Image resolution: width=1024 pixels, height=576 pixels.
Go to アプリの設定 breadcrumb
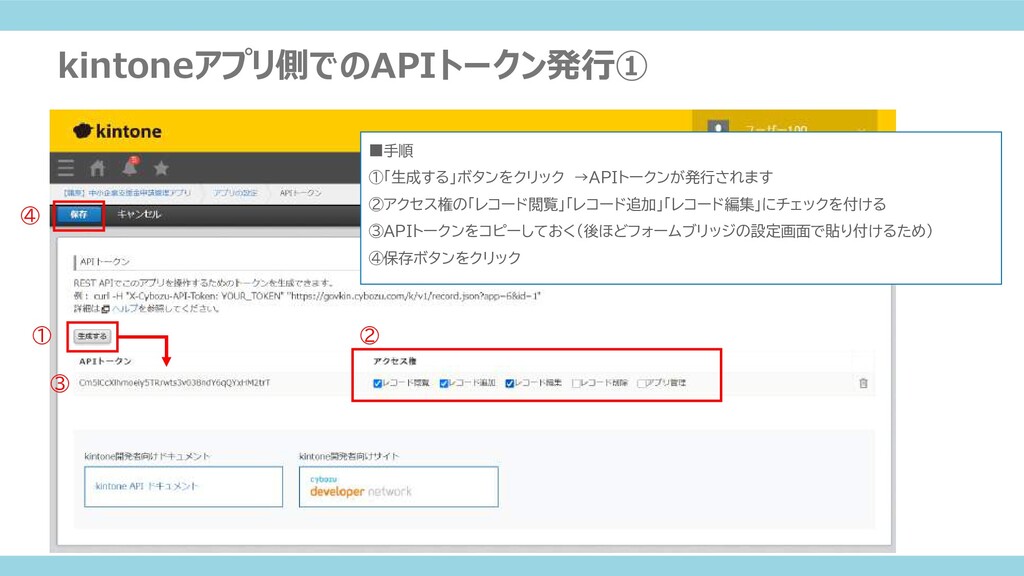click(235, 193)
